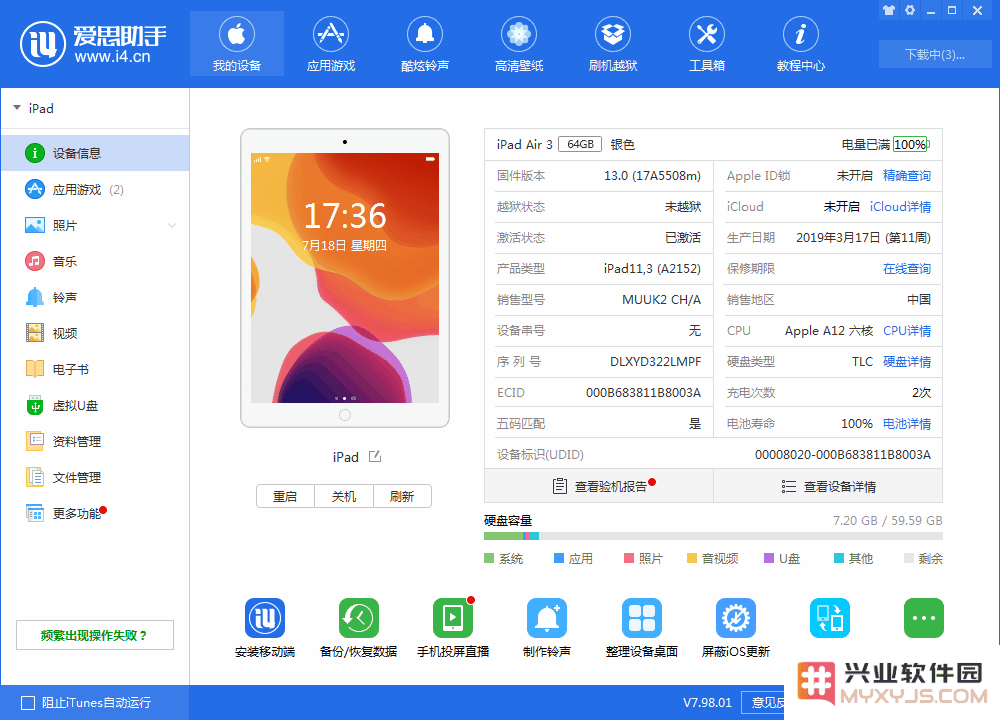1000x720 pixels.
Task: Click the 100% battery indicator
Action: click(x=911, y=144)
